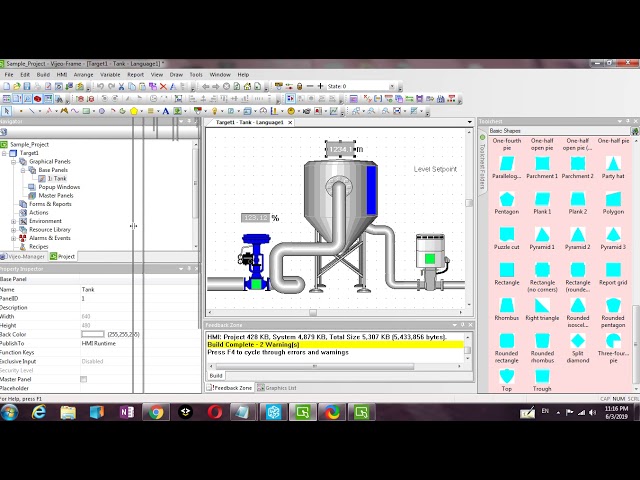Expand the Environment tree node
640x480 pixels.
tap(13, 221)
